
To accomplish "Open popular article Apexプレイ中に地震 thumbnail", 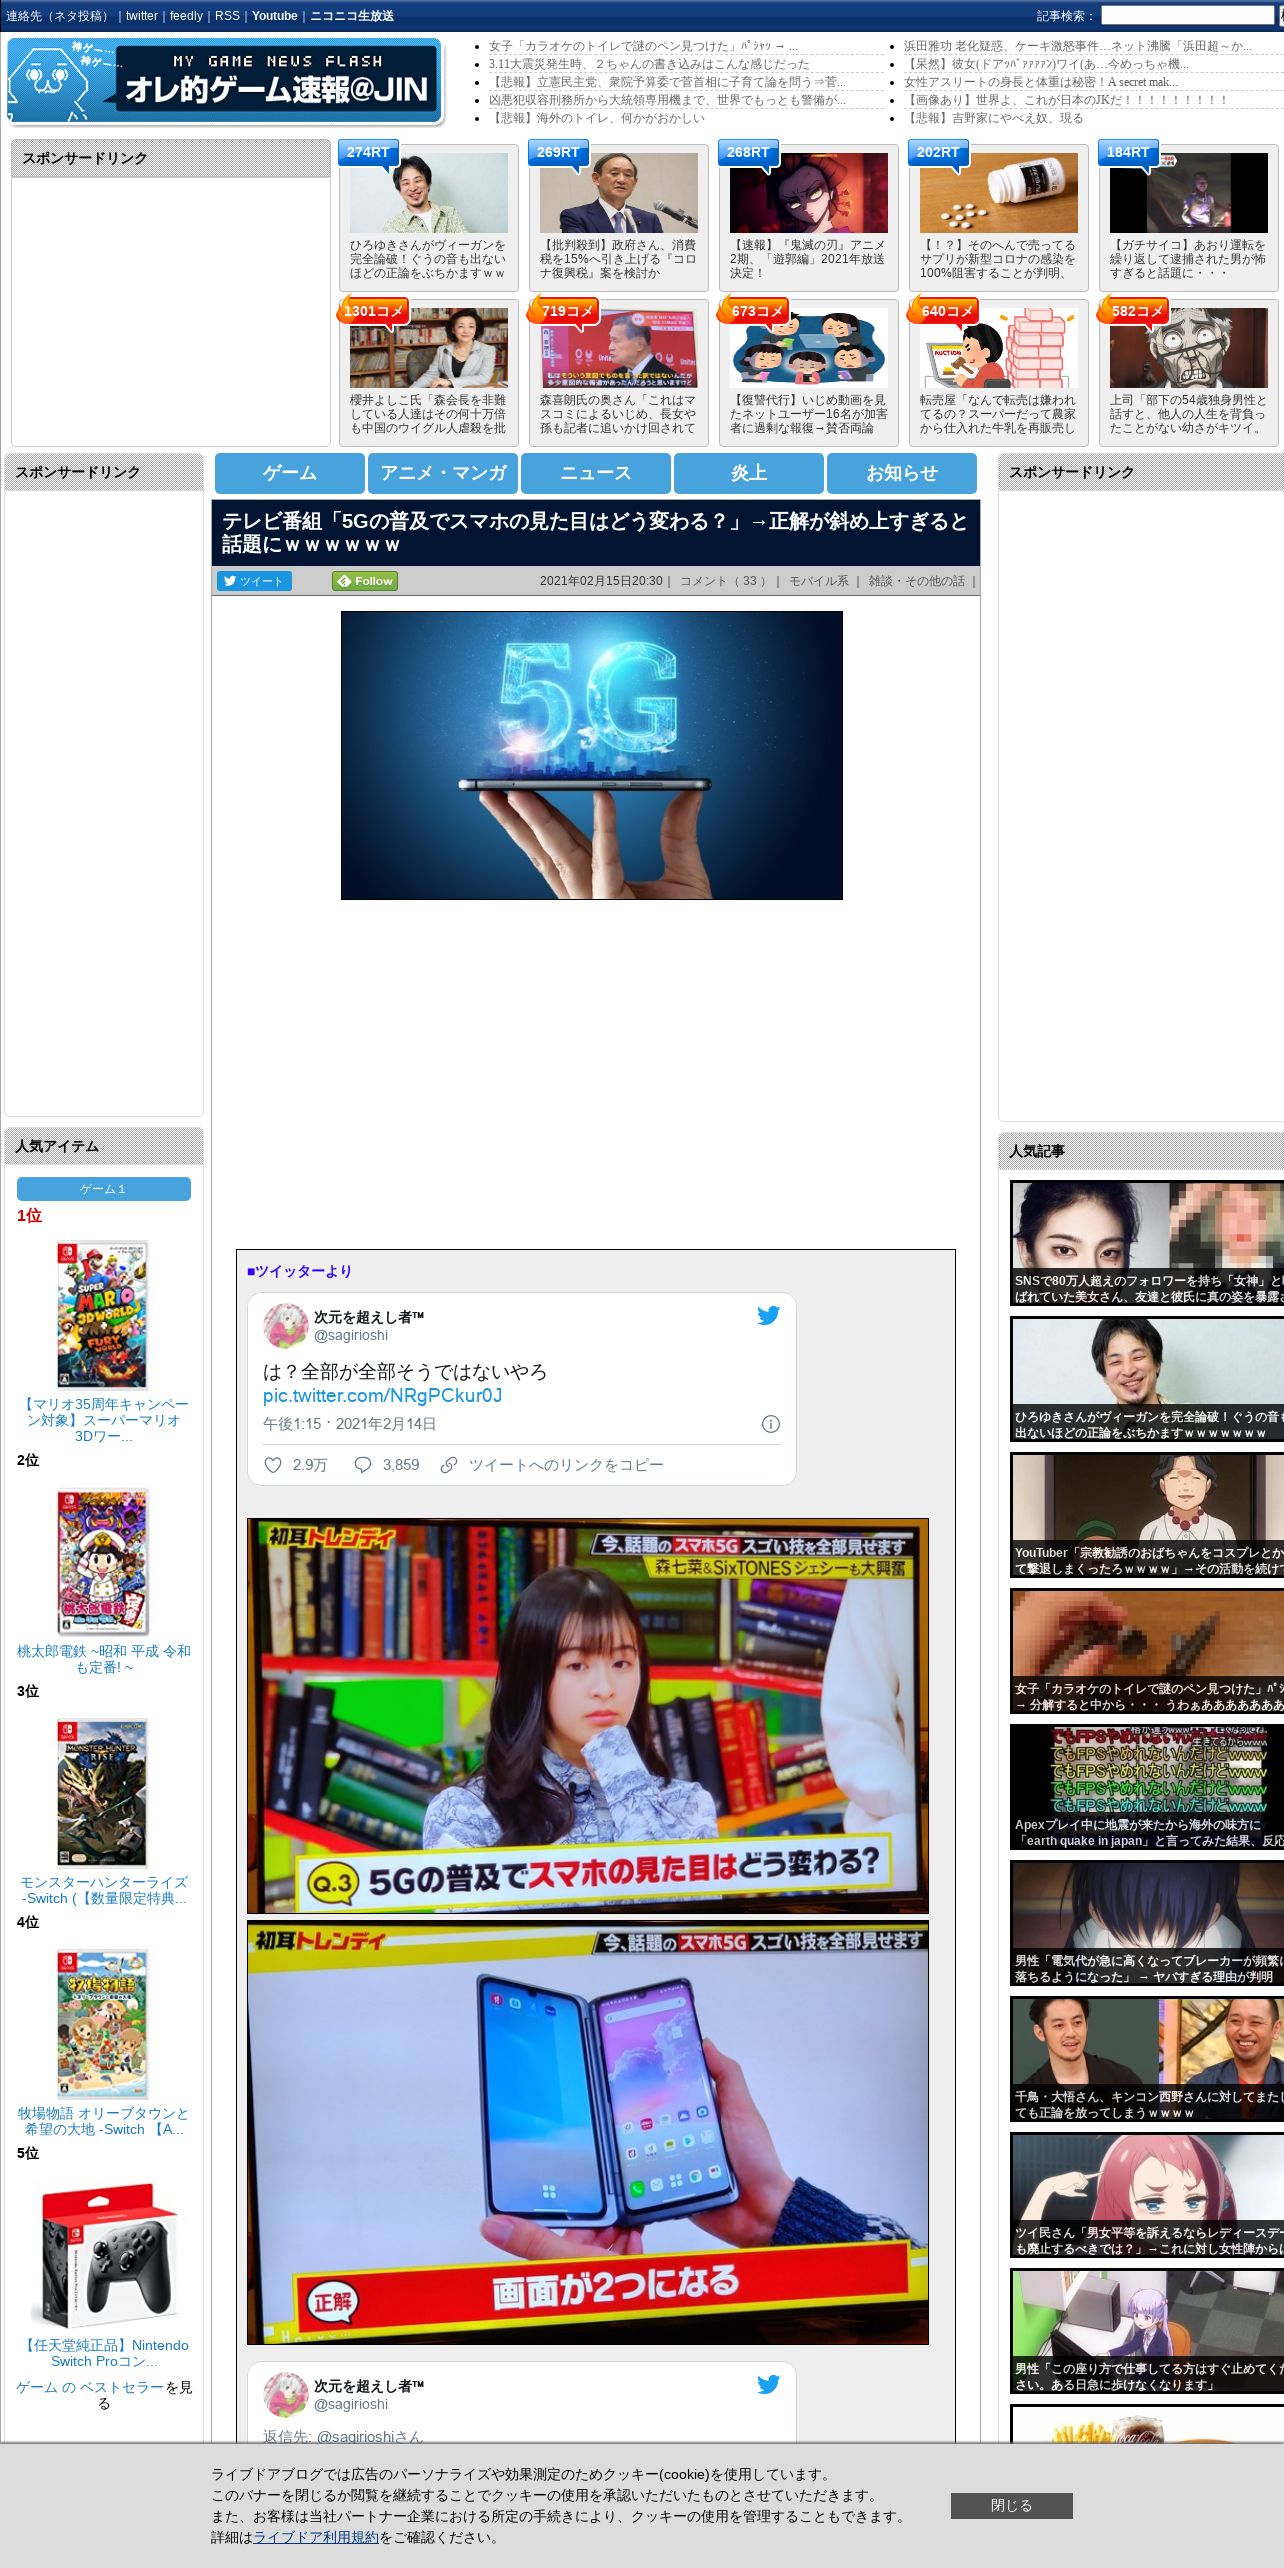I will (x=1147, y=1787).
